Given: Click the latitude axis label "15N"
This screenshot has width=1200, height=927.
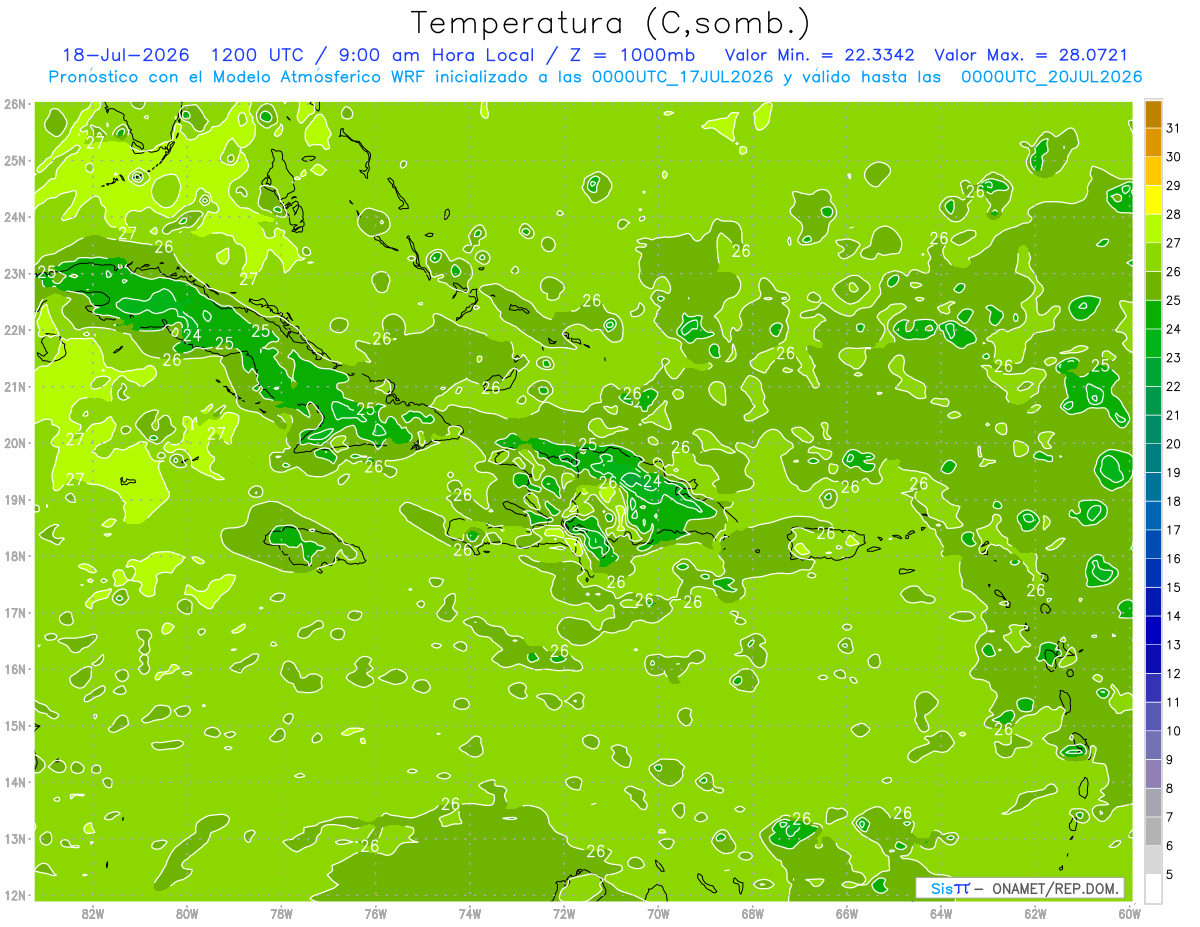Looking at the screenshot, I should click(x=15, y=726).
